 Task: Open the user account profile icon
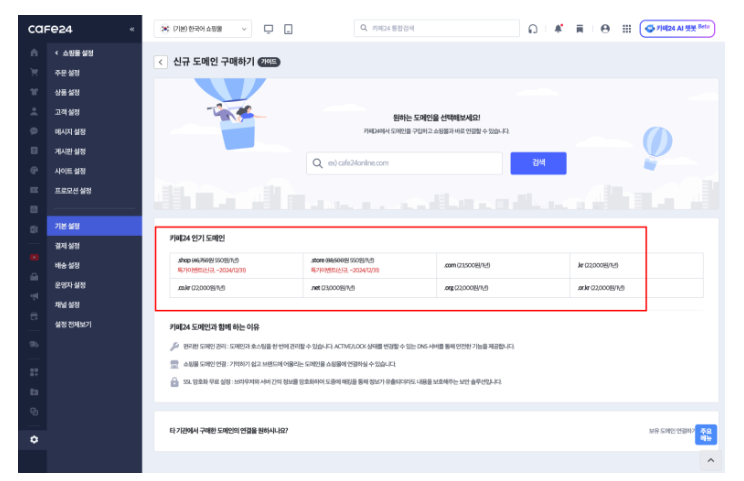point(605,29)
